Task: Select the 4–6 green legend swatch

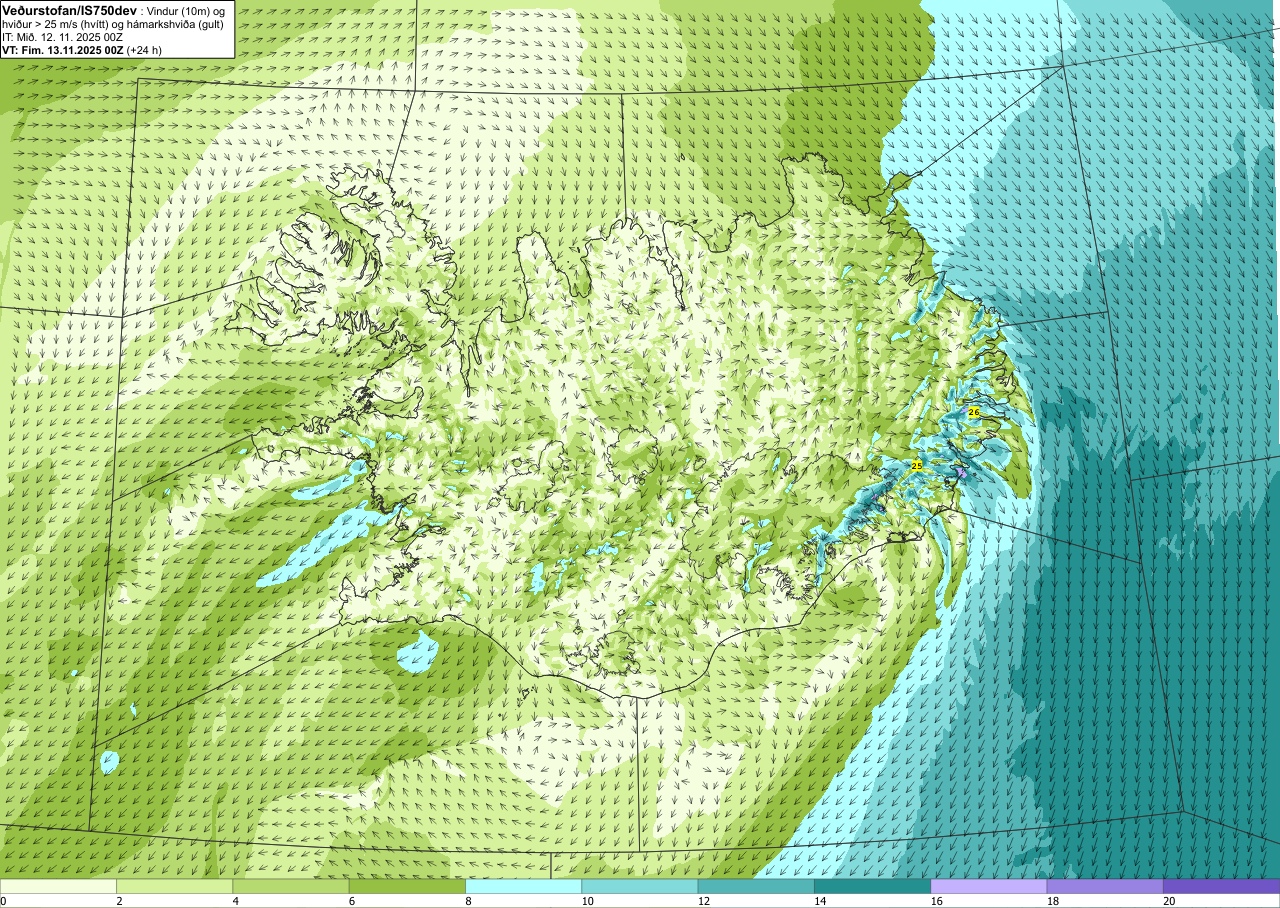Action: 291,886
